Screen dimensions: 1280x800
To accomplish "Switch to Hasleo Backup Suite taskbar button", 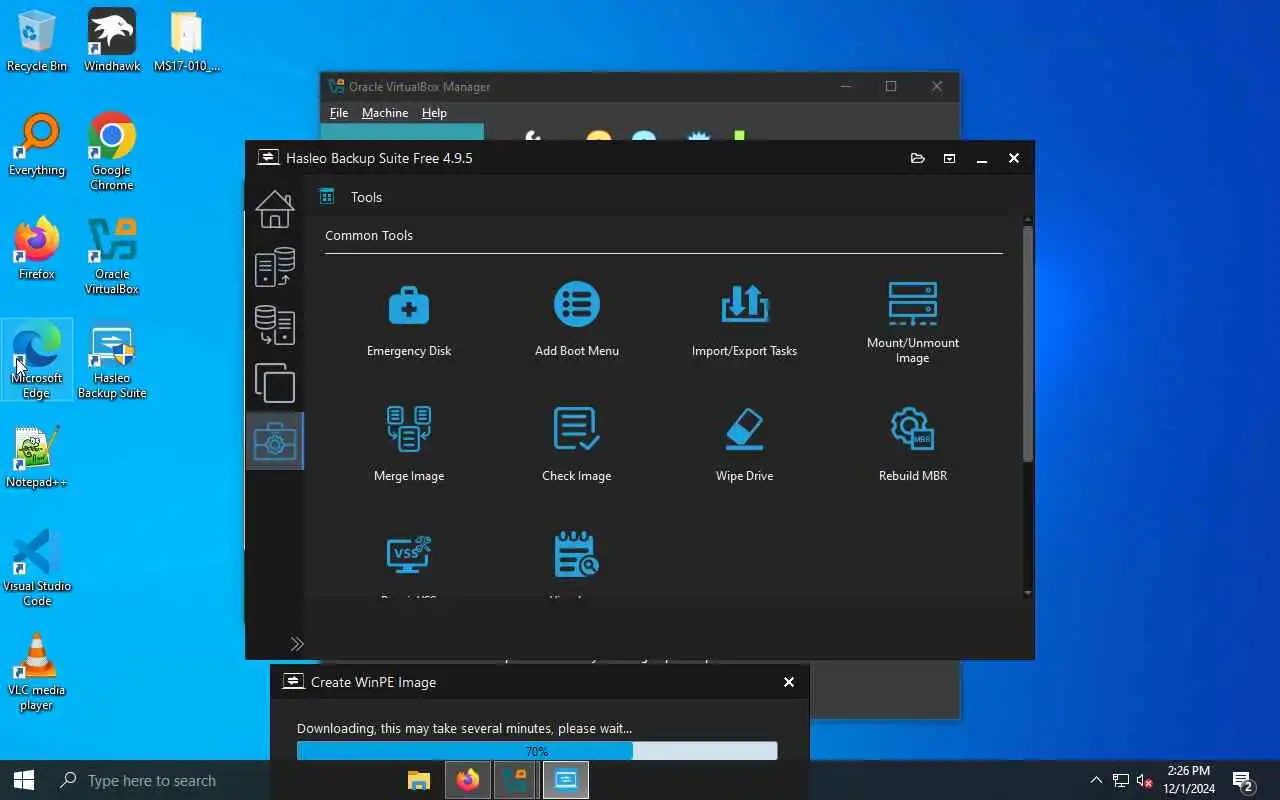I will coord(565,780).
